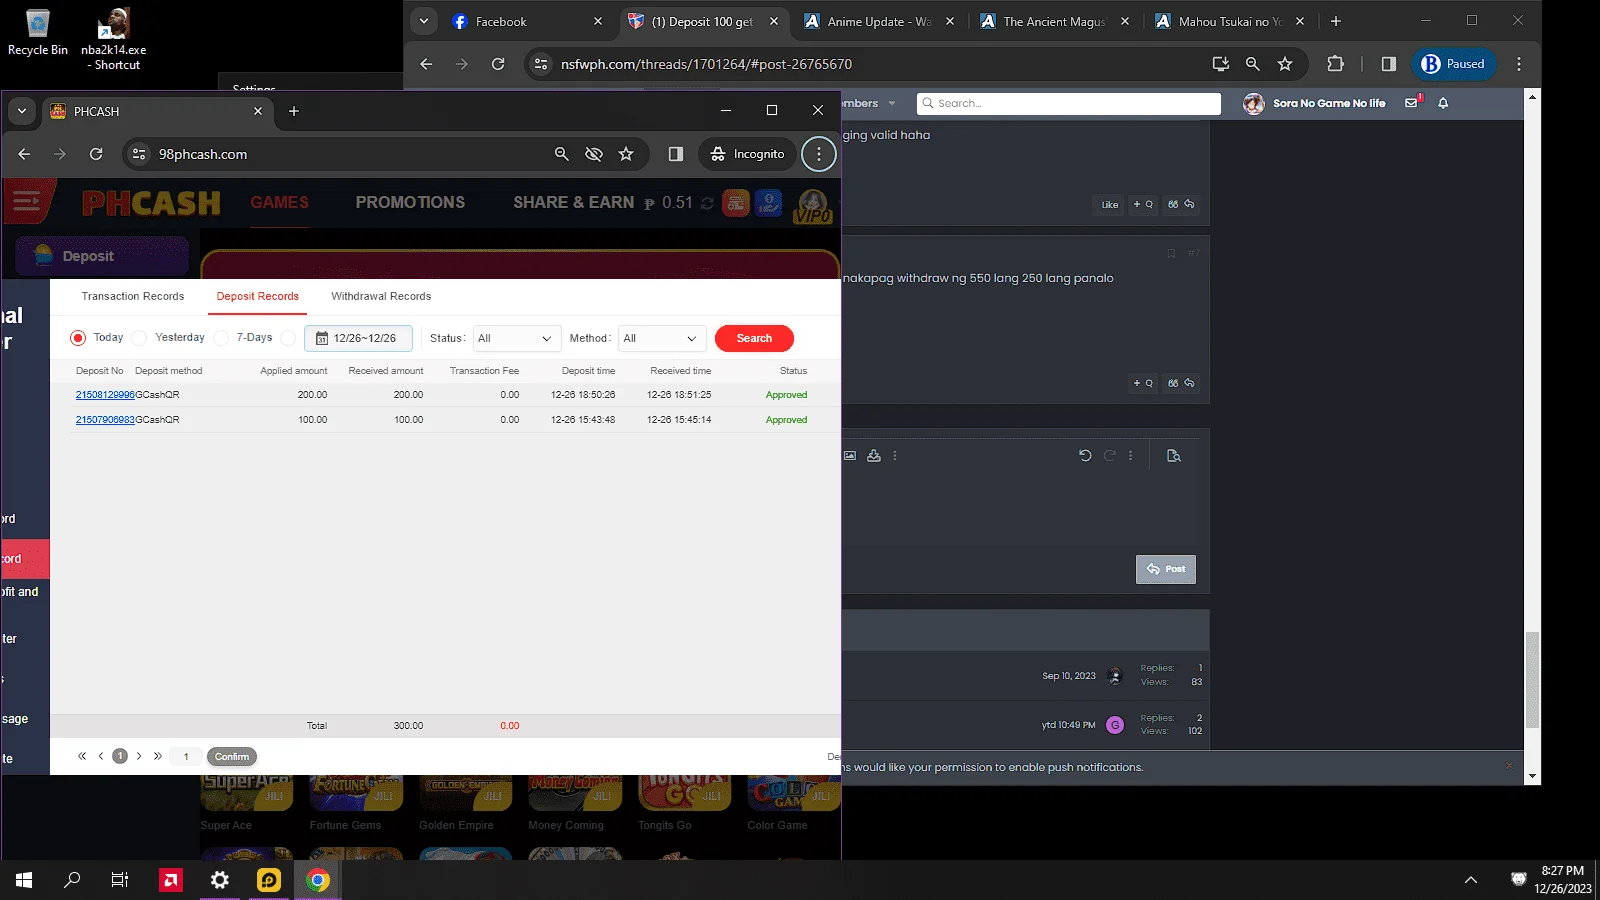Select the 7-Days radio button
This screenshot has height=900, width=1600.
[x=222, y=338]
